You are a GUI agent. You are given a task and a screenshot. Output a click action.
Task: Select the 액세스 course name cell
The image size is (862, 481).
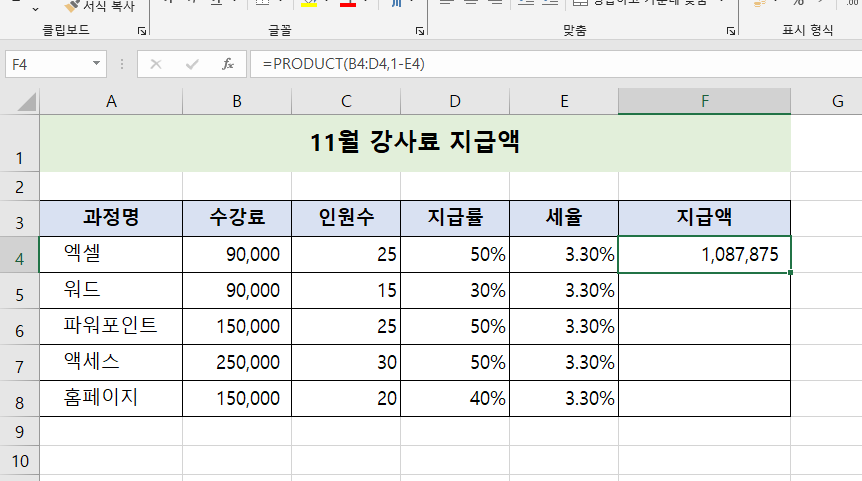pyautogui.click(x=111, y=363)
